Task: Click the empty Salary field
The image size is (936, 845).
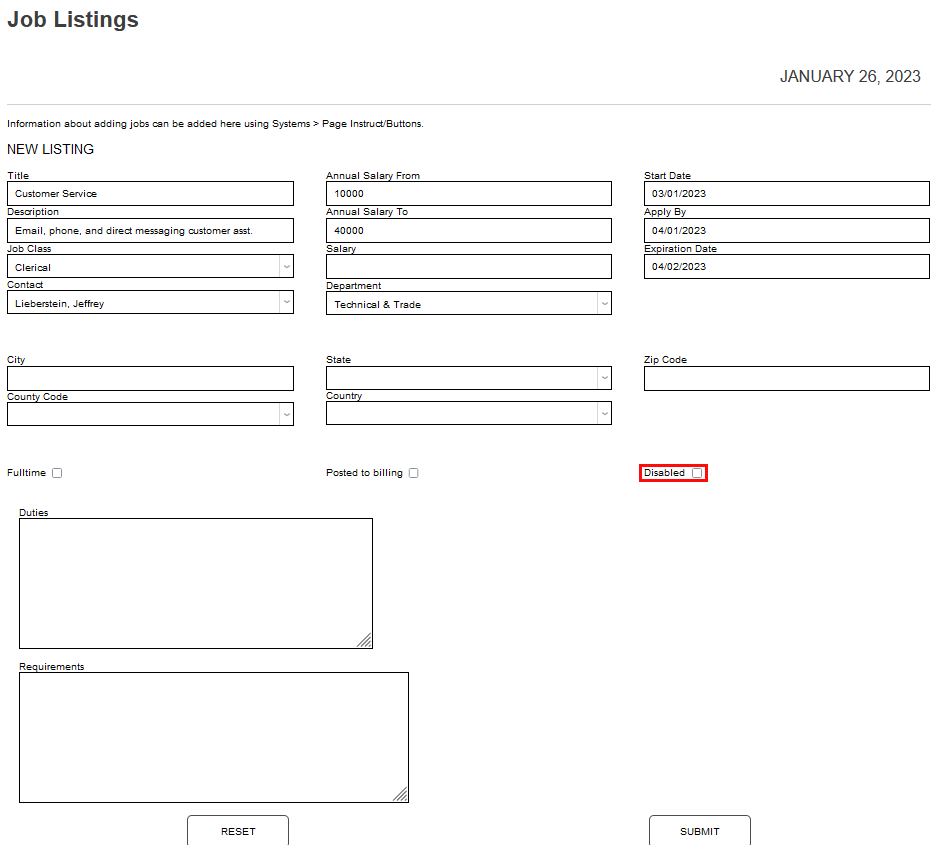Action: click(x=468, y=267)
